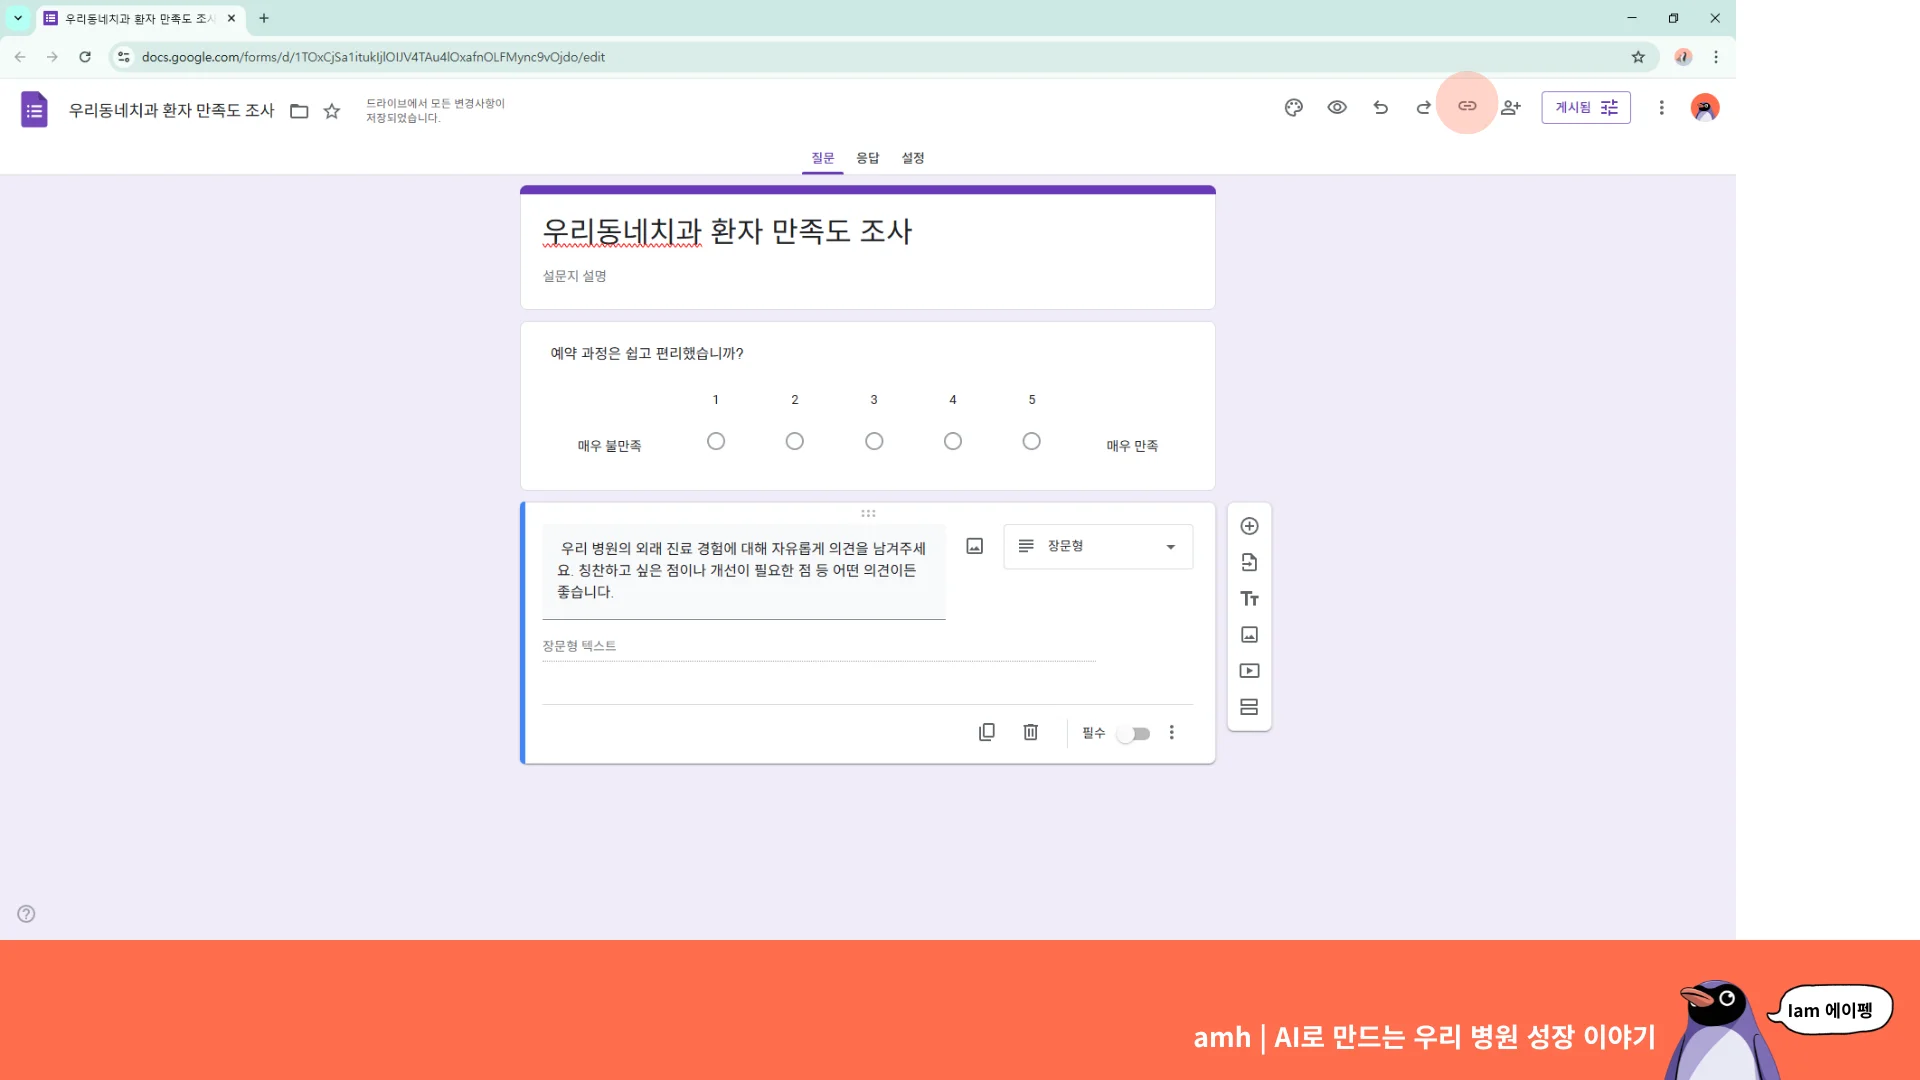Open the 설정 tab
Screen dimensions: 1920x1080
[912, 158]
